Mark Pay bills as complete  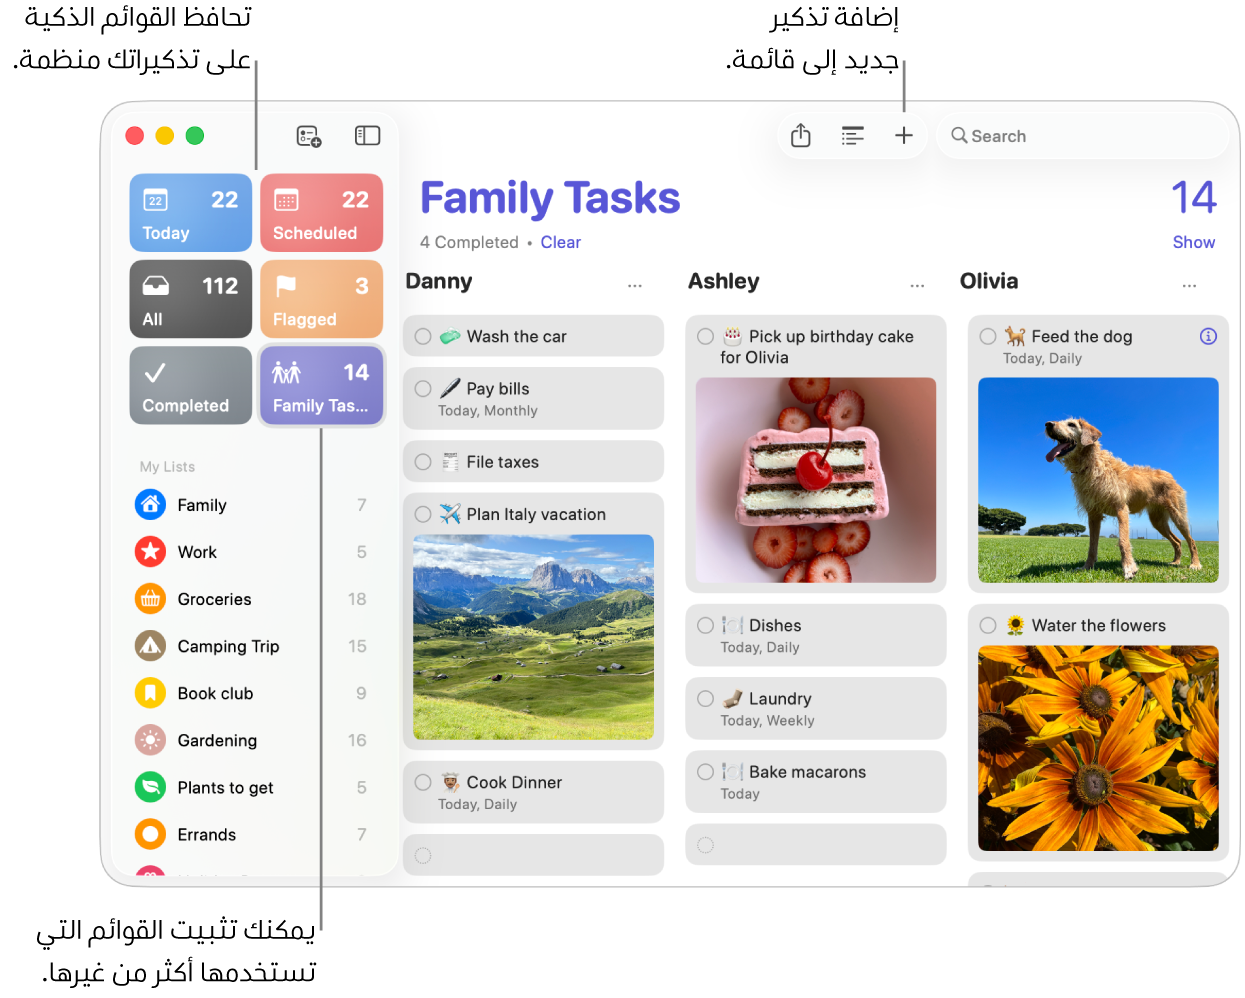tap(423, 389)
